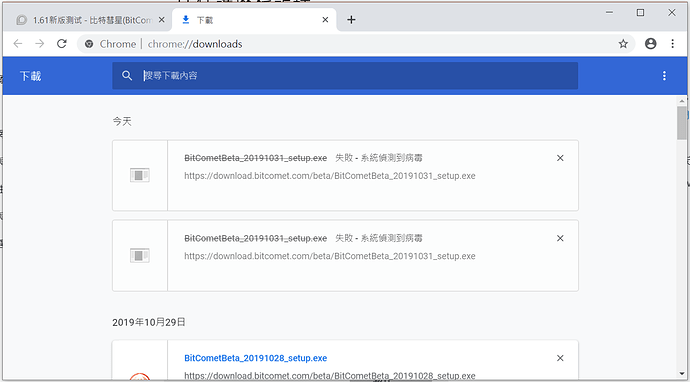Click the Chrome site info icon in address bar

click(x=89, y=44)
